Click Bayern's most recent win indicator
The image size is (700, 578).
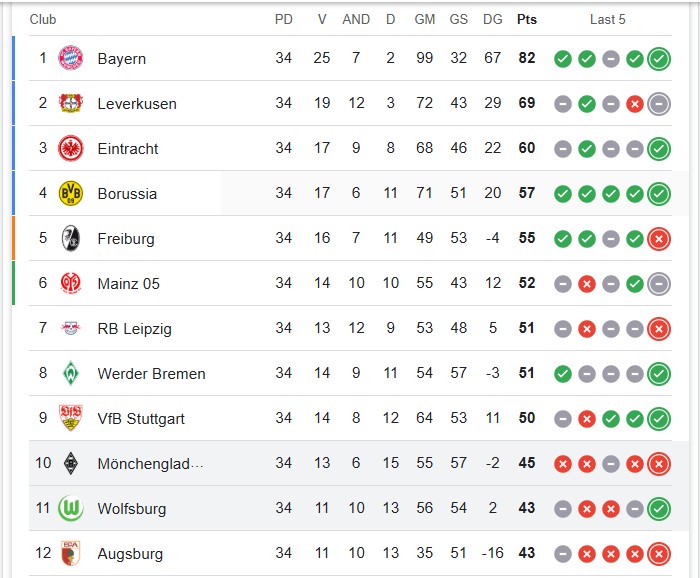659,58
